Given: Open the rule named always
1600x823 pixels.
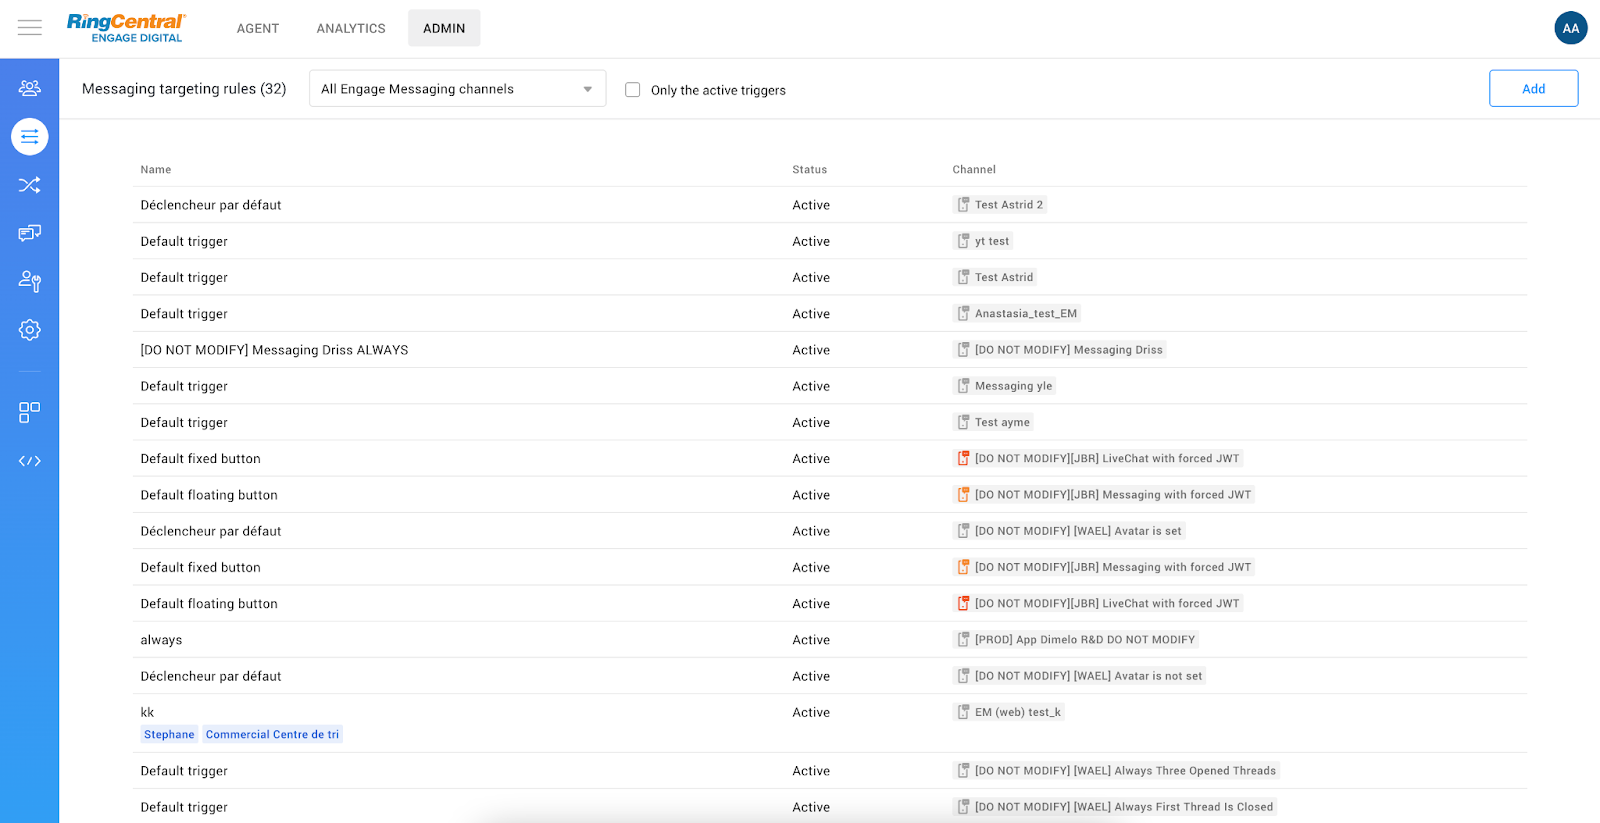Looking at the screenshot, I should (161, 640).
